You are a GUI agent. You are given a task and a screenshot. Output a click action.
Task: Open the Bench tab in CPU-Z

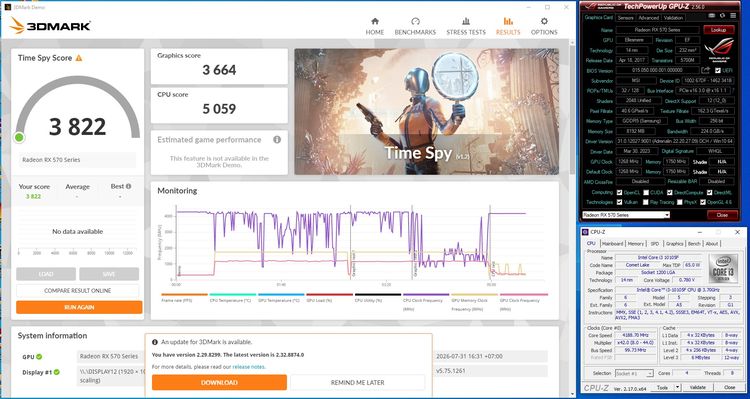(694, 244)
